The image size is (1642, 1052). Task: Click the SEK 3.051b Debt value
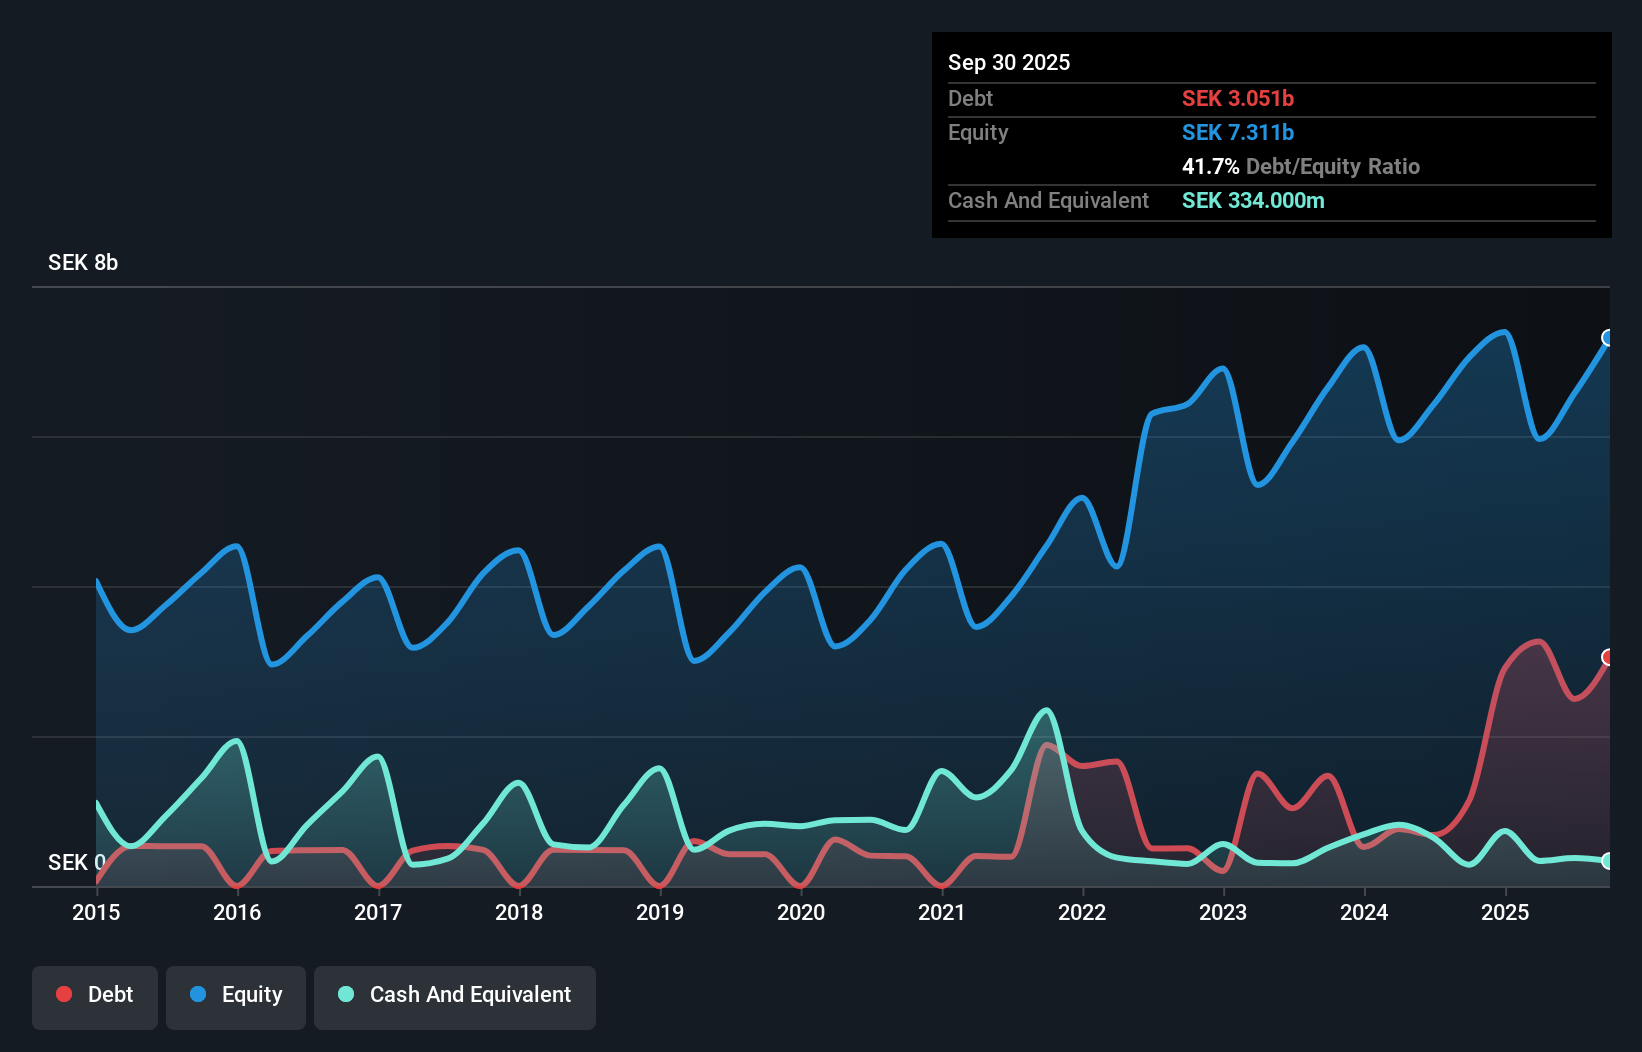coord(1238,98)
